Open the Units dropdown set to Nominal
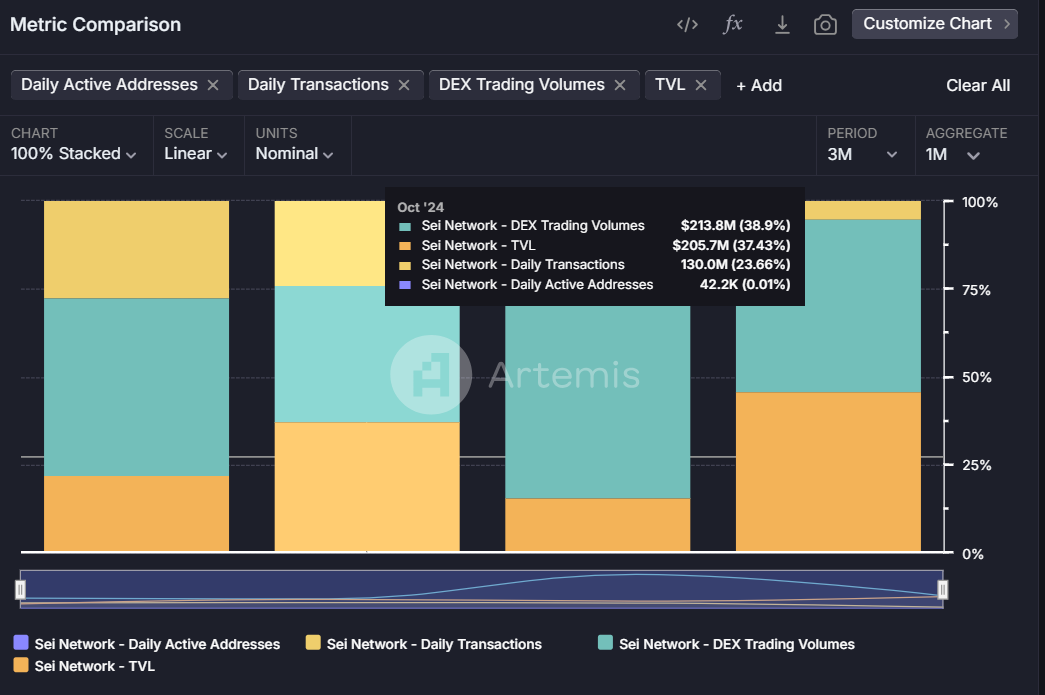Viewport: 1045px width, 695px height. [294, 154]
